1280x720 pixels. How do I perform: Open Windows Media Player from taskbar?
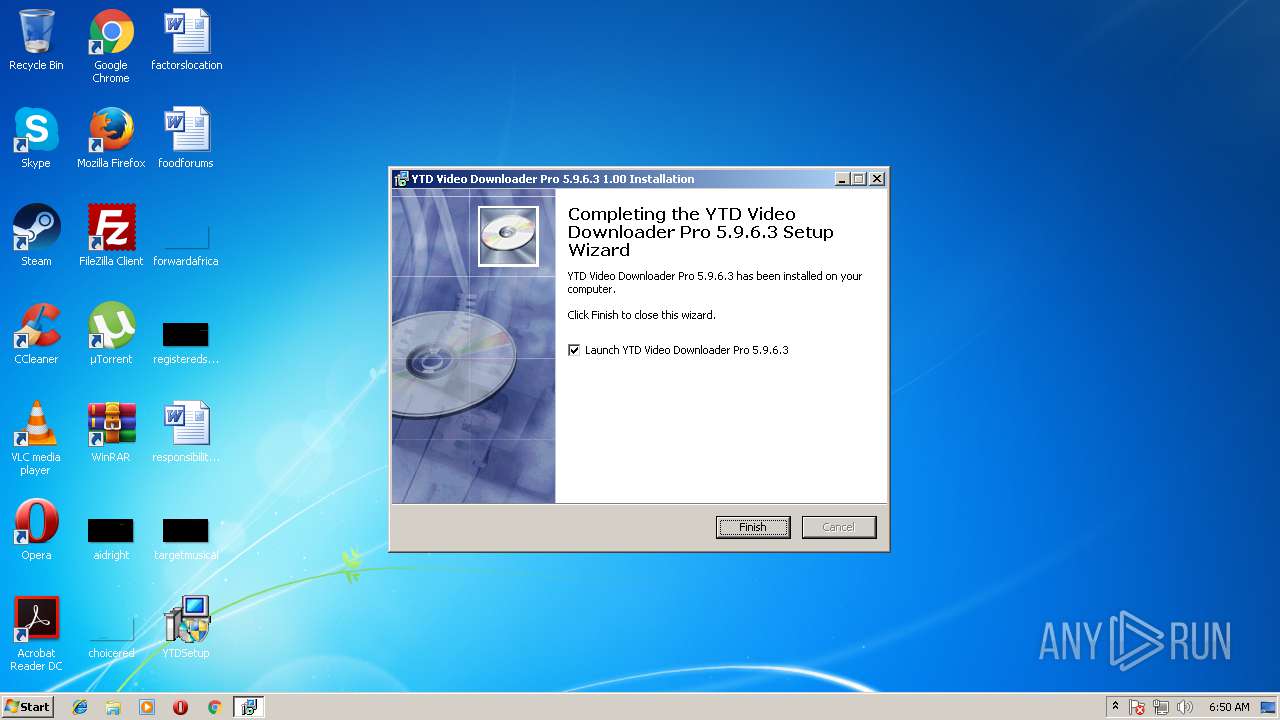click(x=147, y=707)
